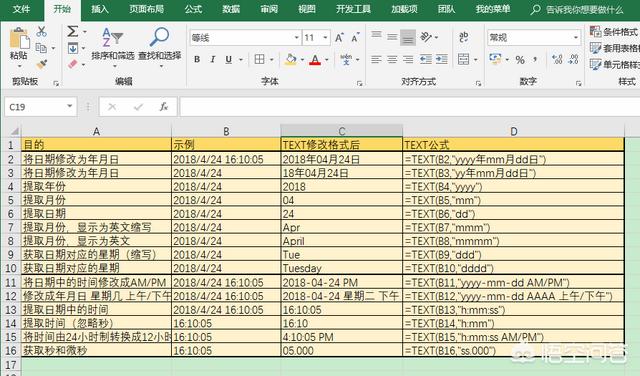
Task: Select cell containing Tuesday
Action: [x=342, y=268]
